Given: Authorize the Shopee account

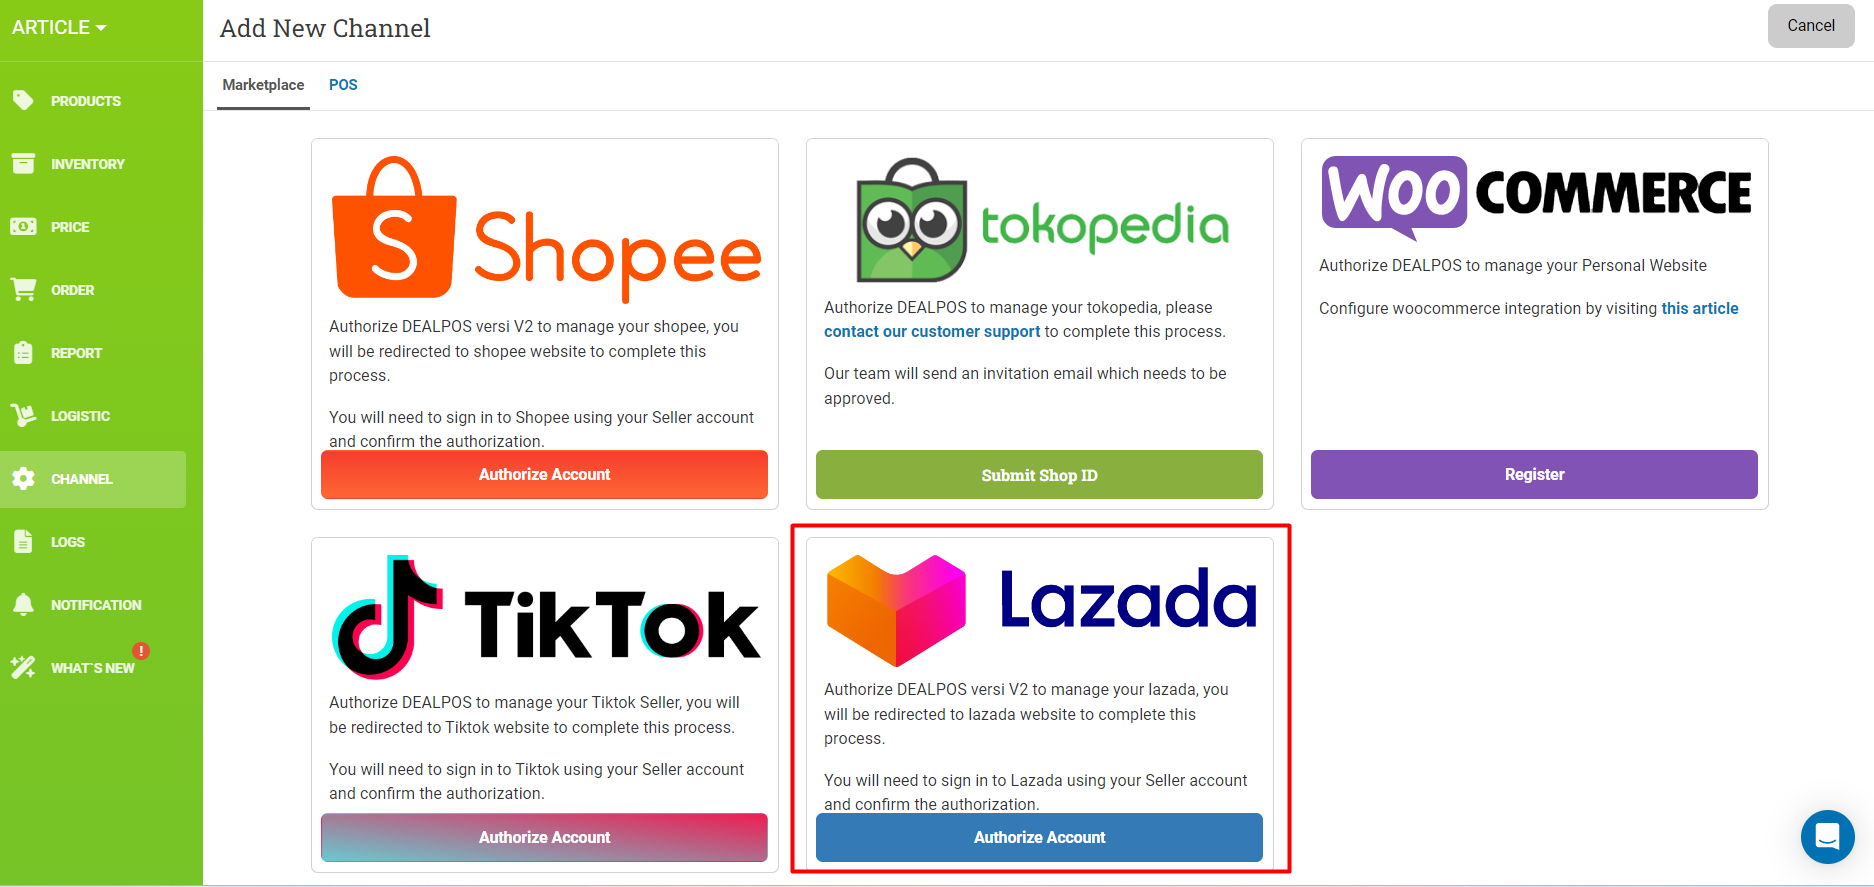Looking at the screenshot, I should coord(544,474).
